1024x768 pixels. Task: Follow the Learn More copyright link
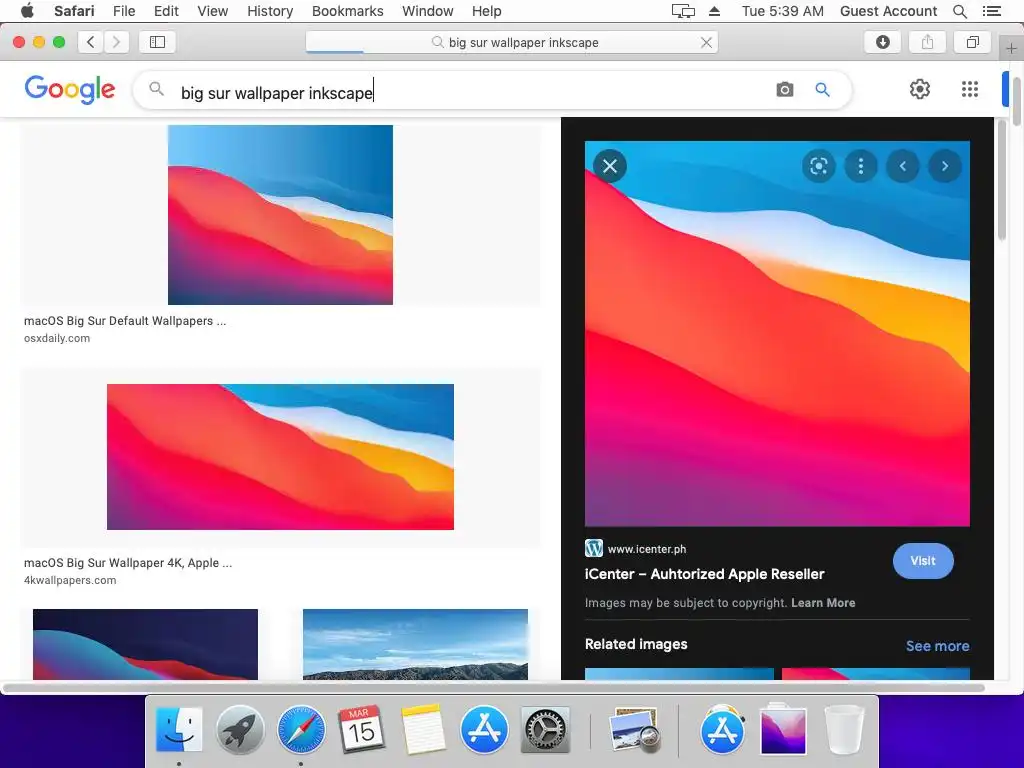pos(823,603)
